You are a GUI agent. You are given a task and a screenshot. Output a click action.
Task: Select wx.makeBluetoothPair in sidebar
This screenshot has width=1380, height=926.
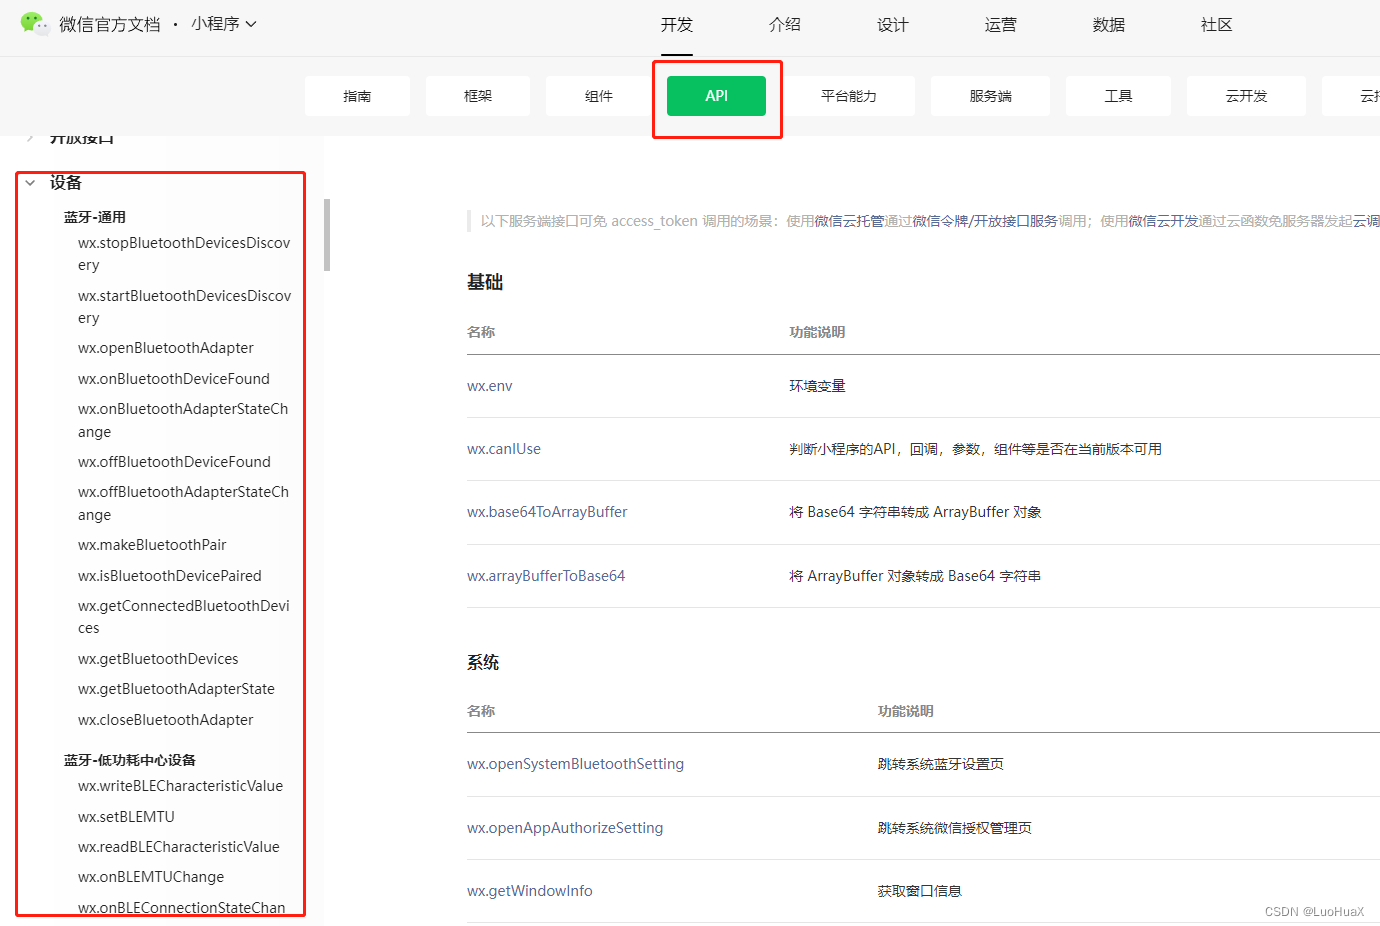click(152, 545)
